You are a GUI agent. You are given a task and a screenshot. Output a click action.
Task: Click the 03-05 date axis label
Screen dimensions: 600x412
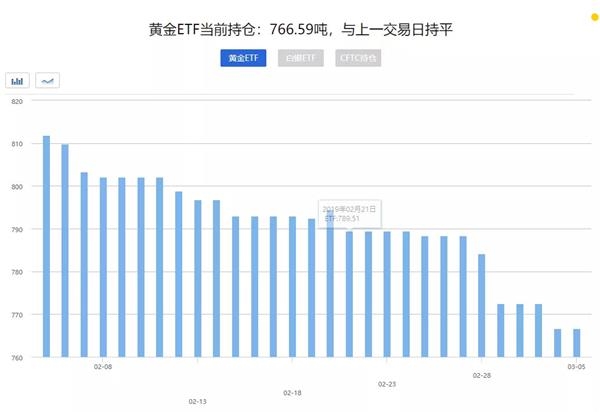(x=576, y=366)
